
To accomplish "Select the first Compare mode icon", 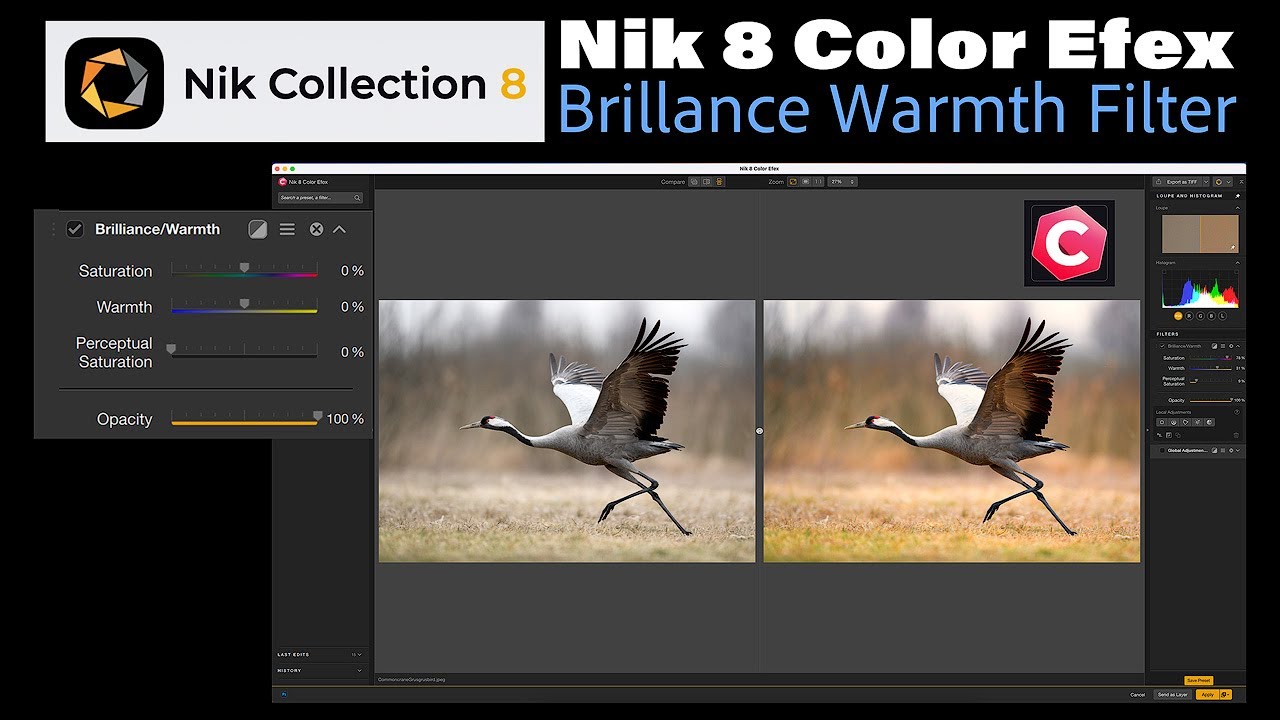I will [694, 182].
